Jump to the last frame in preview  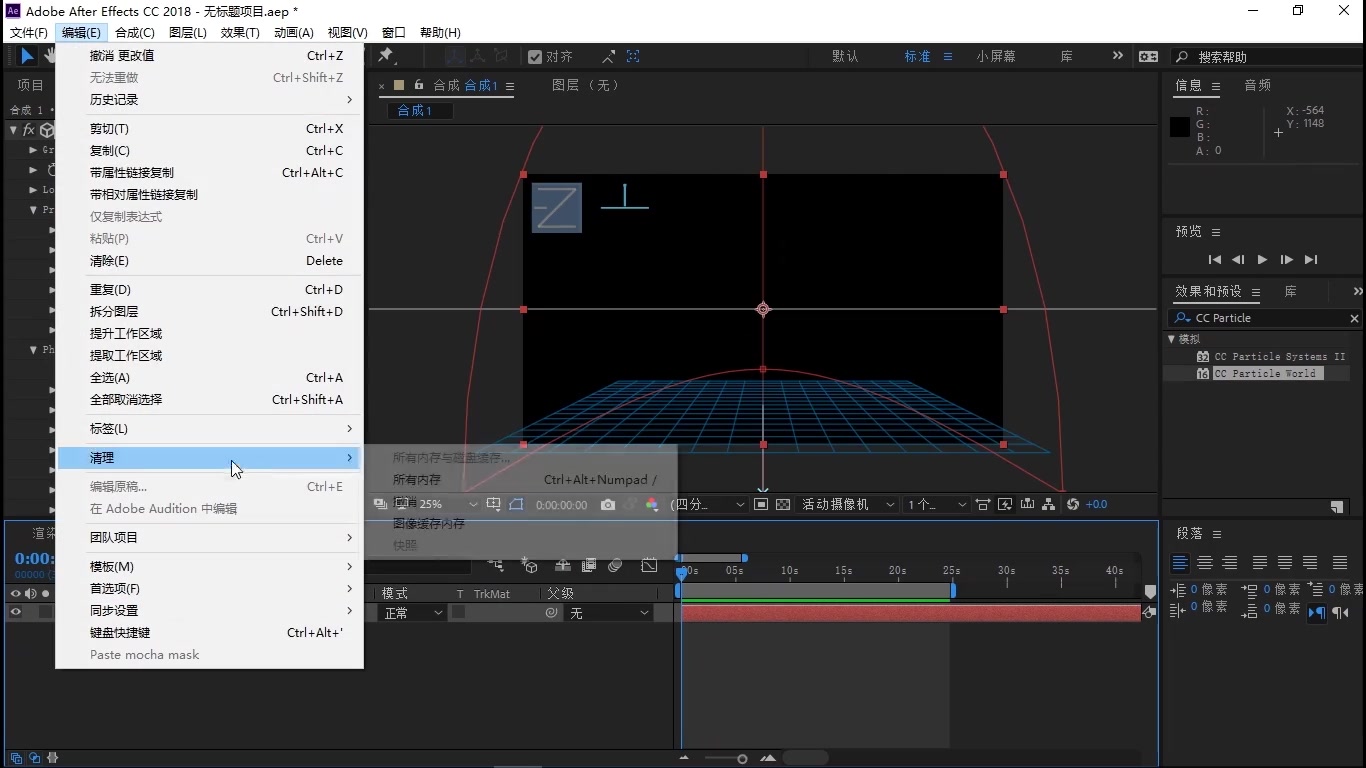pos(1311,260)
